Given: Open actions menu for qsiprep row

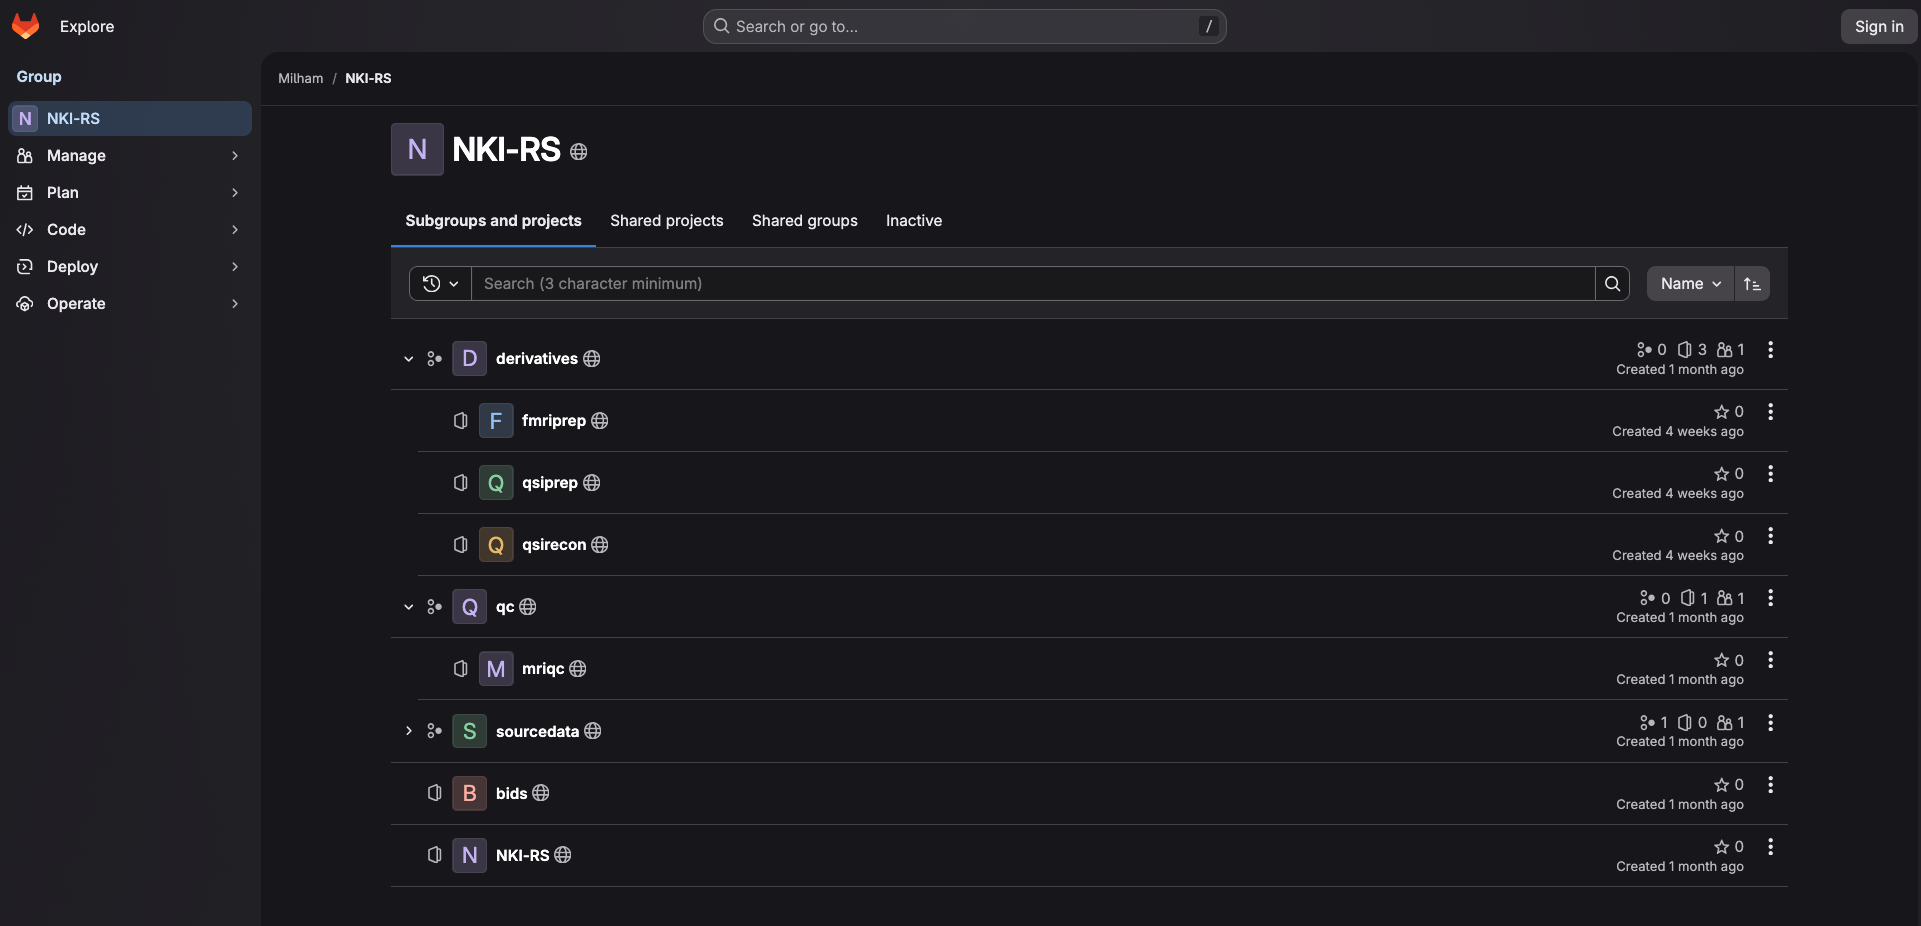Looking at the screenshot, I should pos(1770,474).
